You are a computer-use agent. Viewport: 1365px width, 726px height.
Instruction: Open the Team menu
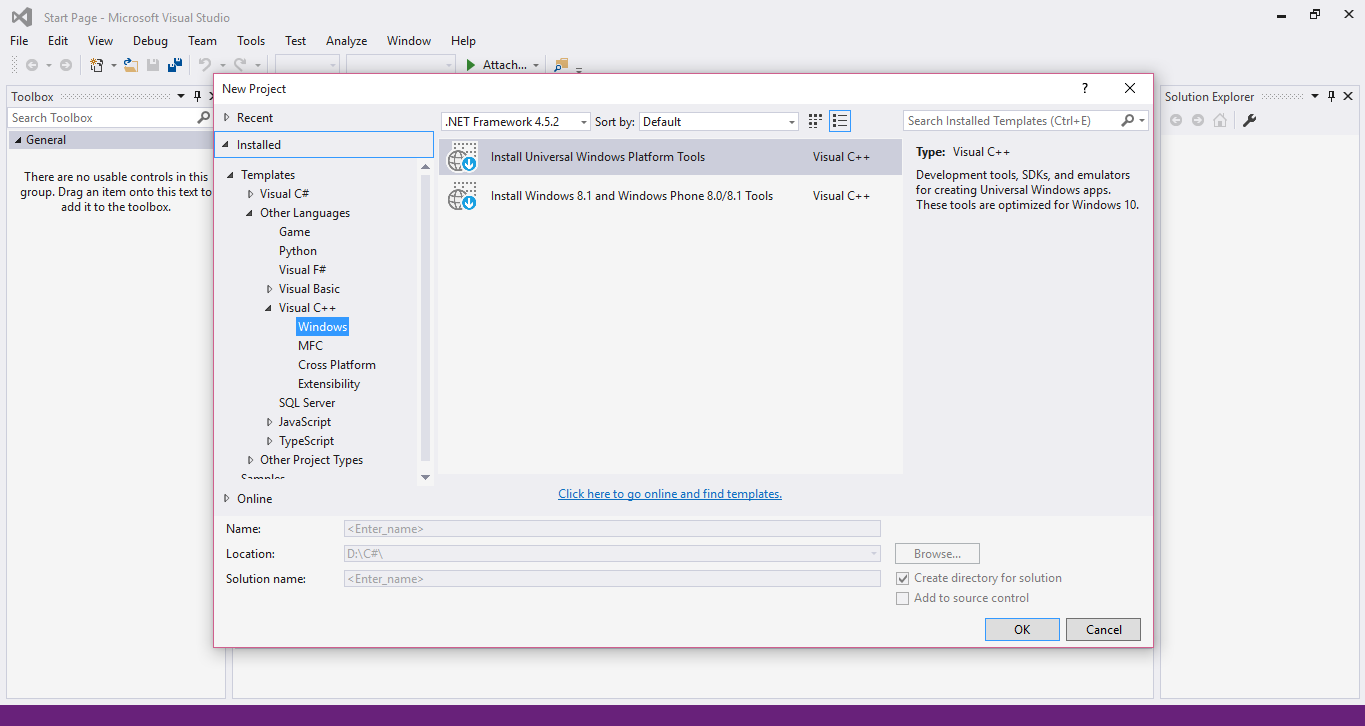pyautogui.click(x=202, y=41)
